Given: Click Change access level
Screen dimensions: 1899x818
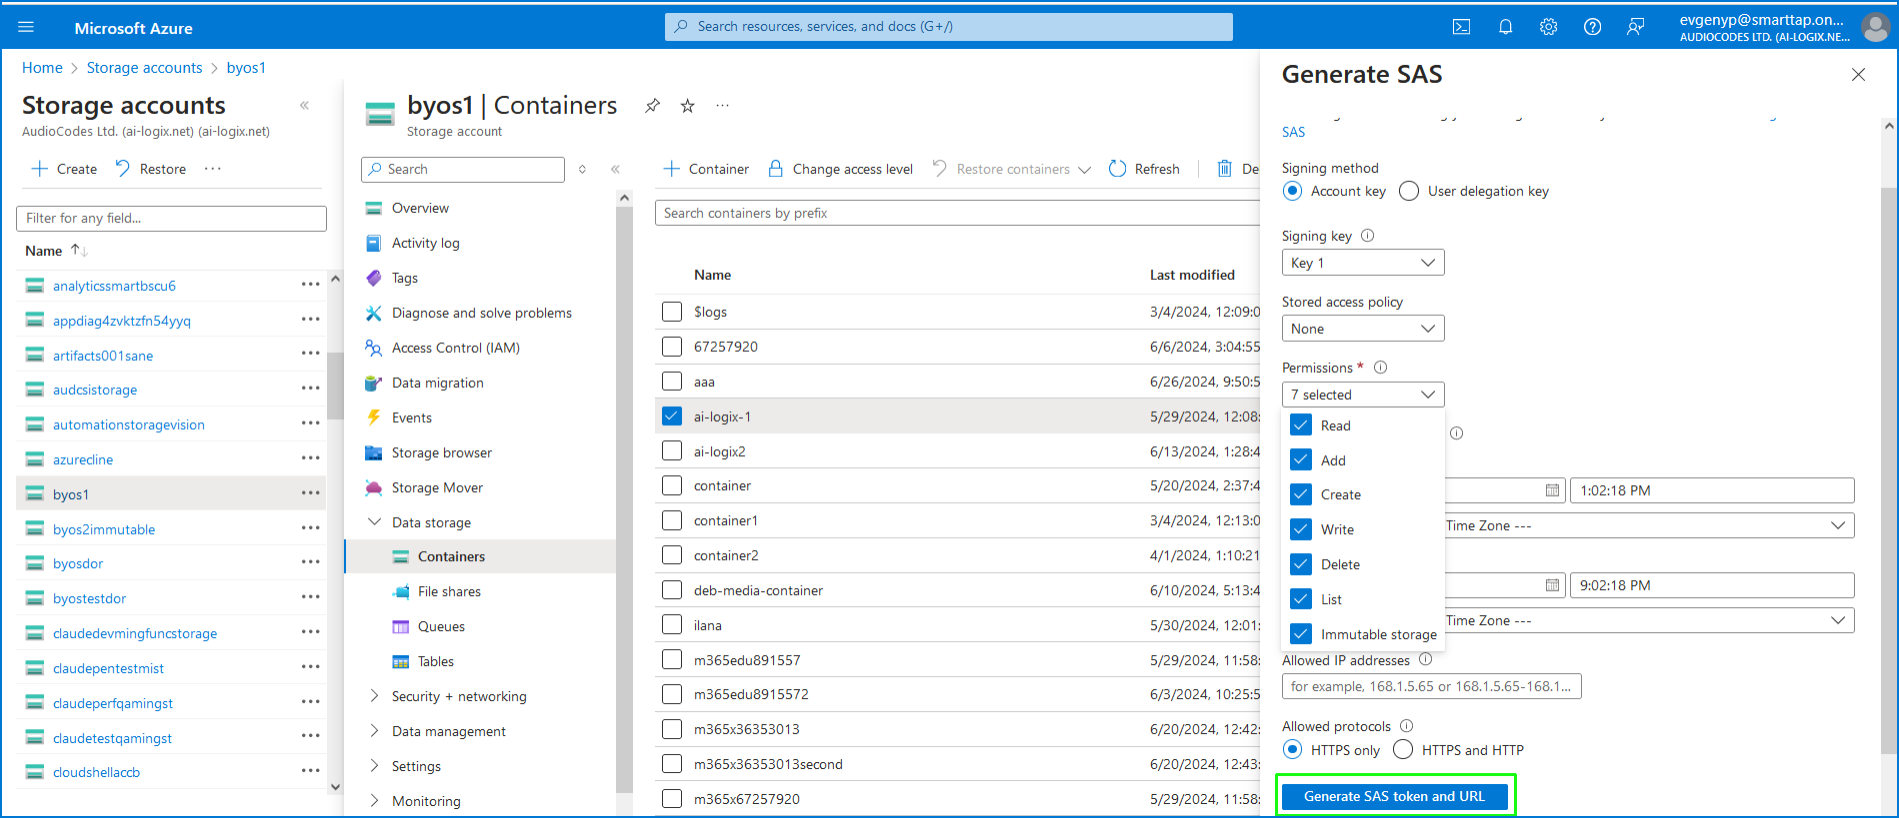Looking at the screenshot, I should click(840, 169).
